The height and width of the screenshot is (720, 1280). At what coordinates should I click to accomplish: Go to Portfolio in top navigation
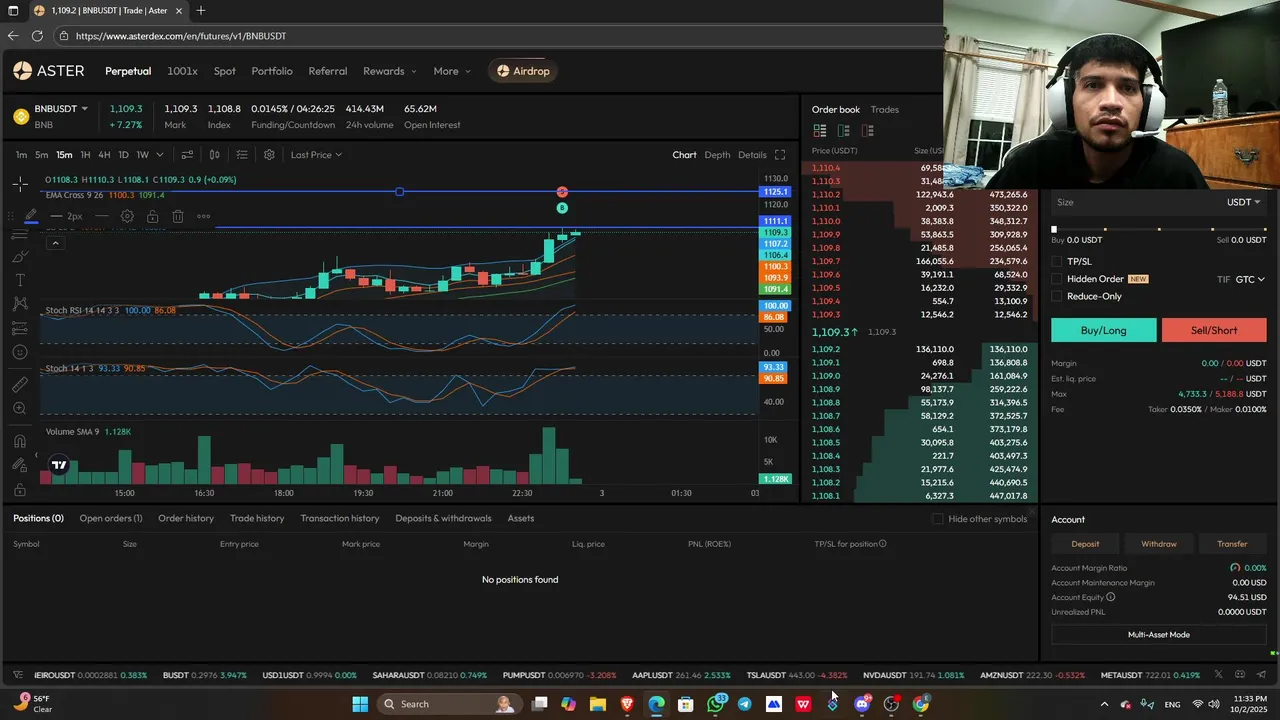272,71
